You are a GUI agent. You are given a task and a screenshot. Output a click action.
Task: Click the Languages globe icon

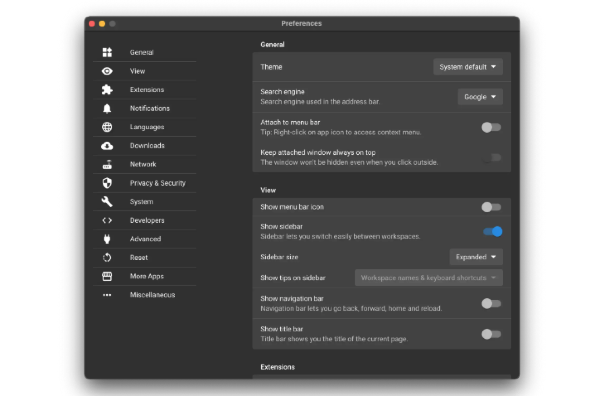[107, 127]
